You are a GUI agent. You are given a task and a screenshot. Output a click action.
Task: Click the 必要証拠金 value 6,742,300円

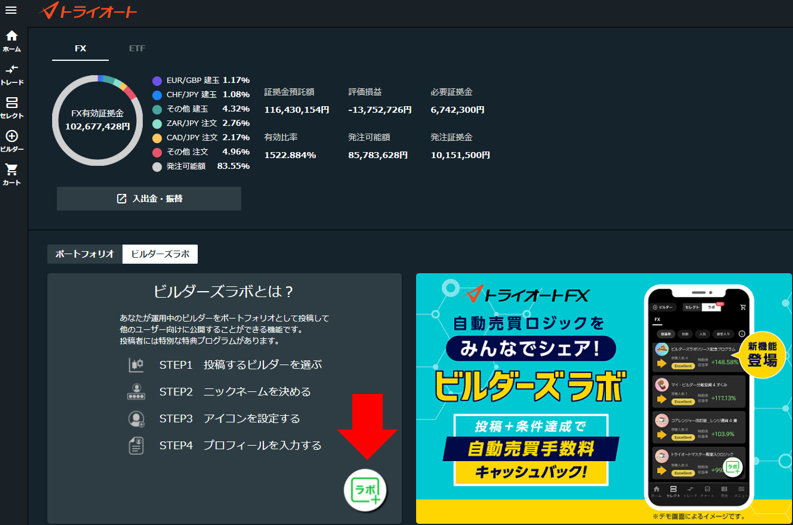point(458,110)
